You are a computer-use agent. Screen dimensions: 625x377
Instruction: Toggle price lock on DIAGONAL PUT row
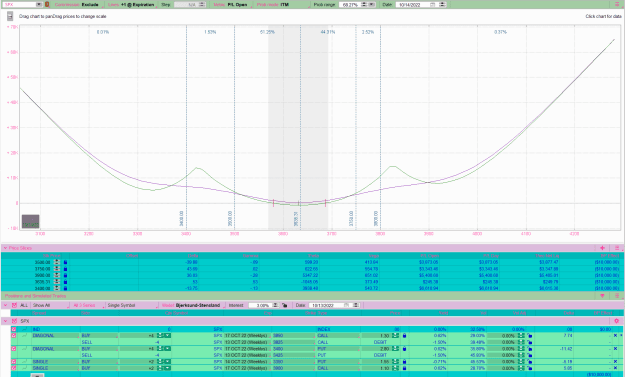tap(404, 349)
